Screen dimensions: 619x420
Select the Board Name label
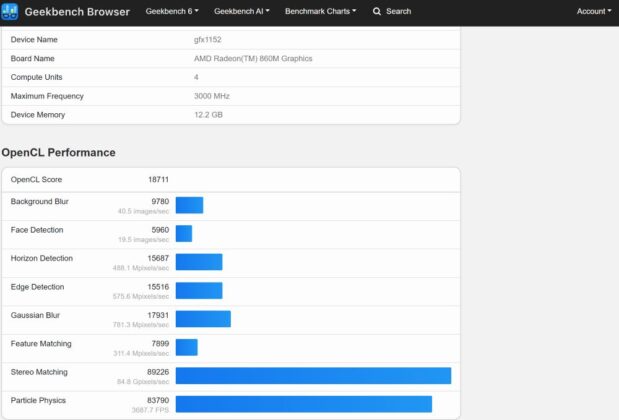(x=32, y=58)
